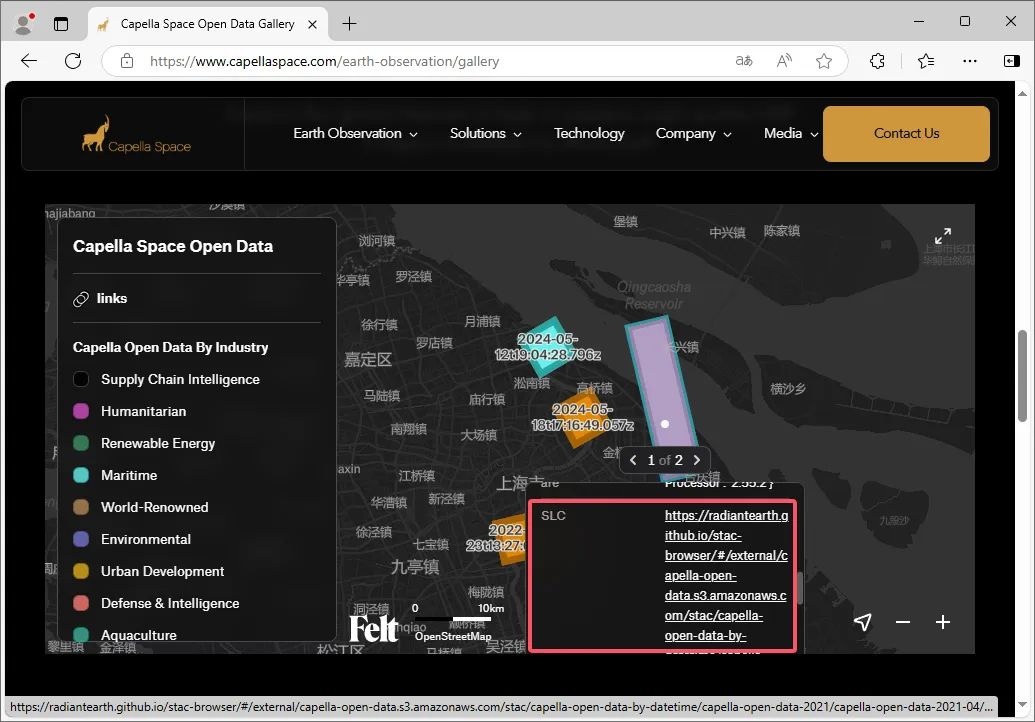1035x722 pixels.
Task: Toggle the World-Renowned layer color dot
Action: click(81, 507)
